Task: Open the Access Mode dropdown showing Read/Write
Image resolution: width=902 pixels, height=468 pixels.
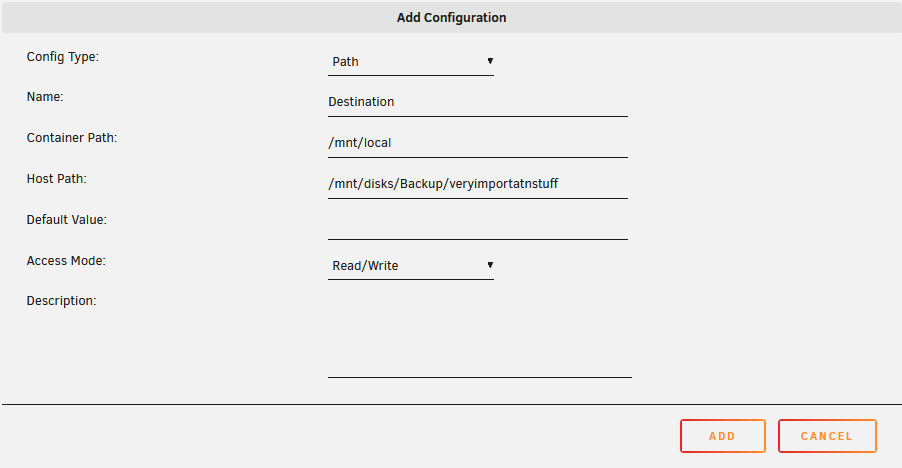Action: pyautogui.click(x=411, y=266)
